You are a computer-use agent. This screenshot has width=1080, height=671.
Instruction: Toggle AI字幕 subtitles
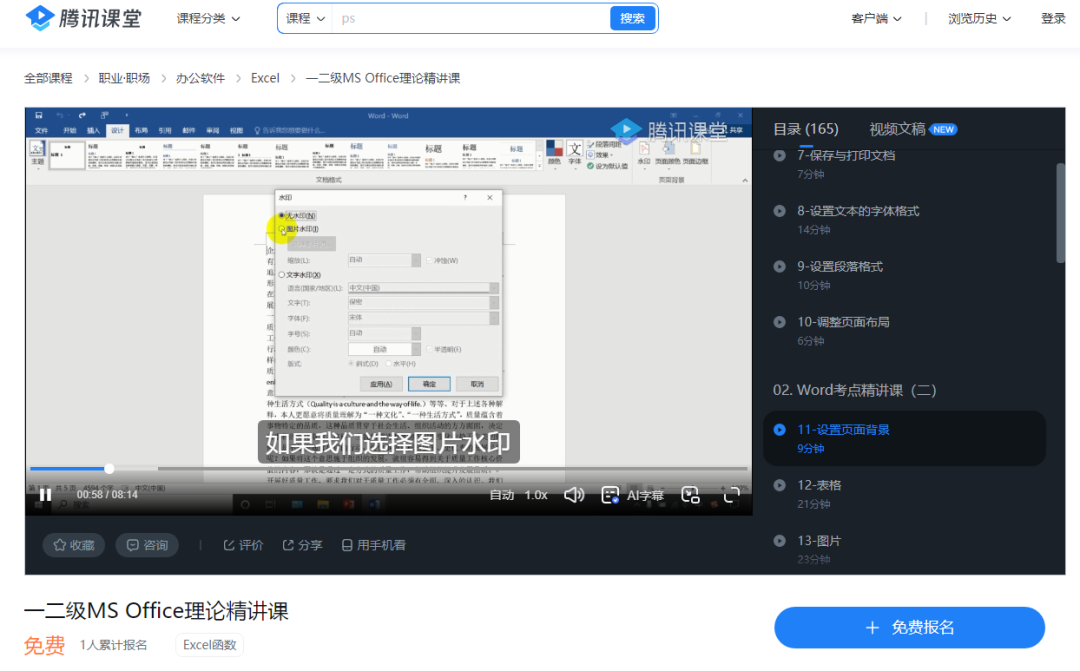[633, 494]
